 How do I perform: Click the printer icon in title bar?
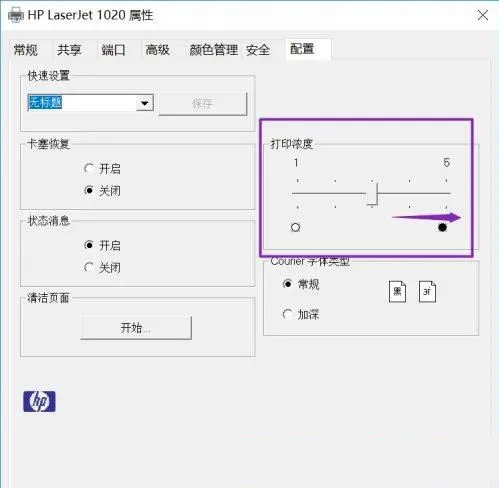[15, 15]
